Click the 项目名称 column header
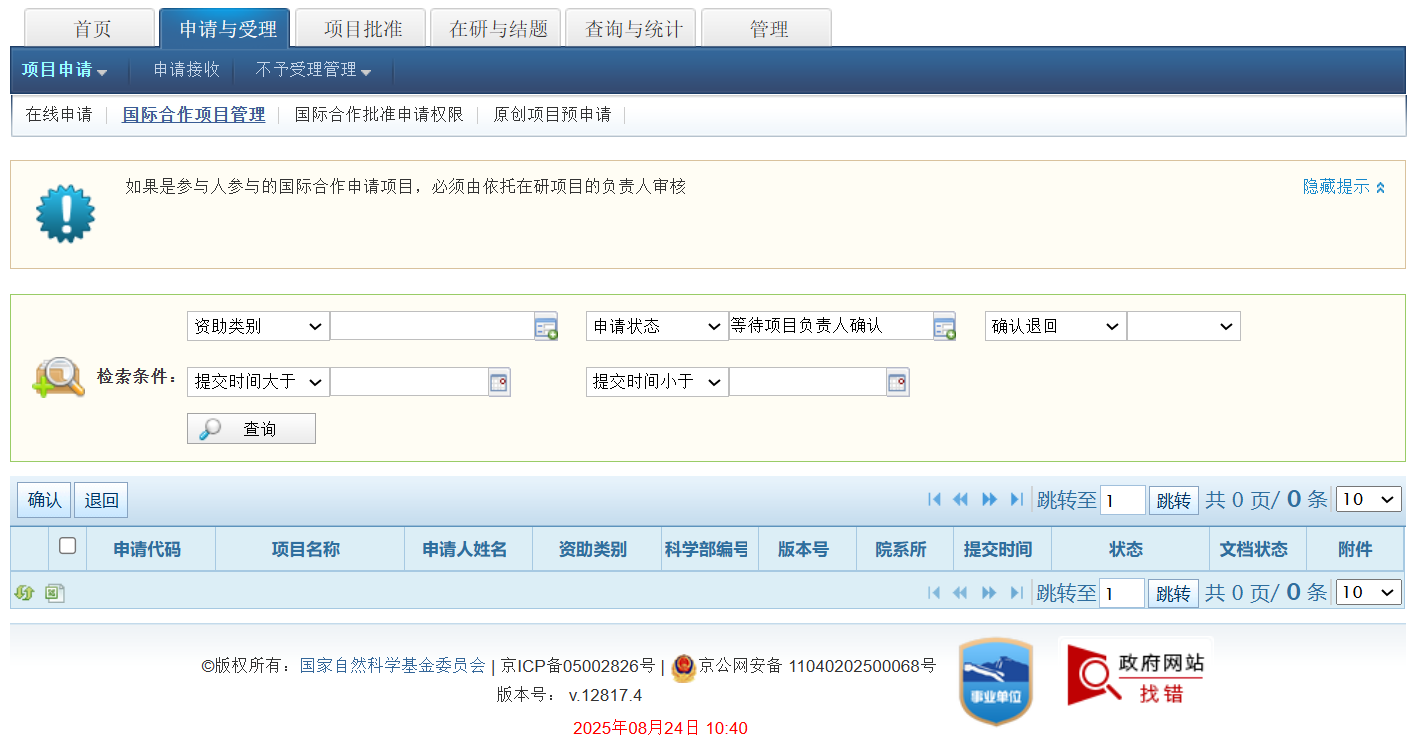Viewport: 1419px width, 750px height. [x=310, y=549]
